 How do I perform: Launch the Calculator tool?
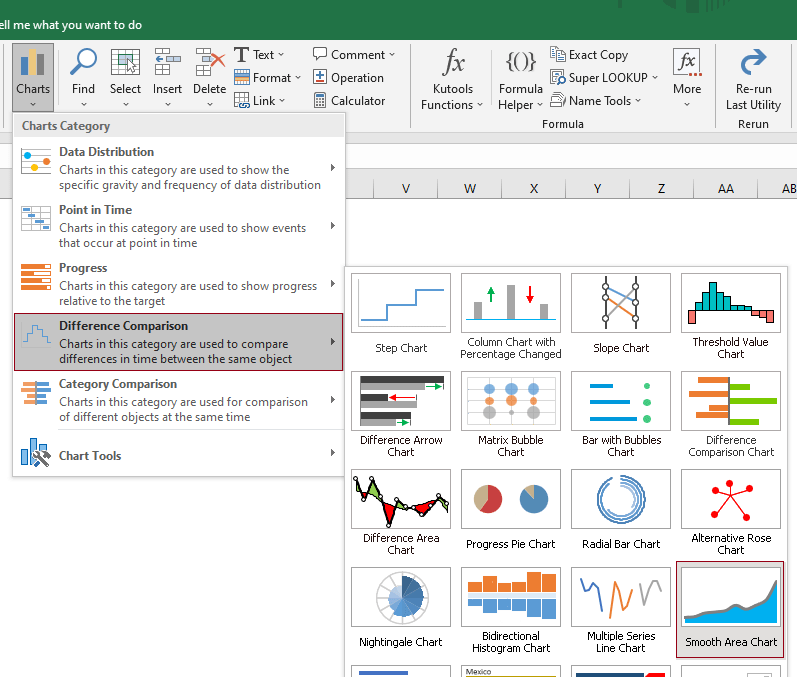pos(349,101)
